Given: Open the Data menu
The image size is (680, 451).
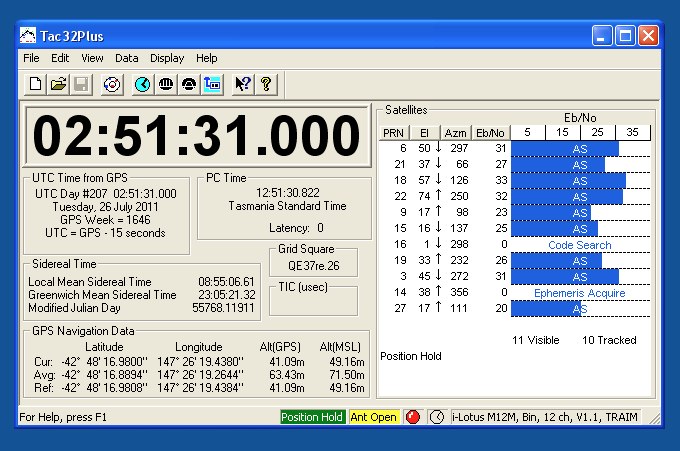Looking at the screenshot, I should (126, 58).
